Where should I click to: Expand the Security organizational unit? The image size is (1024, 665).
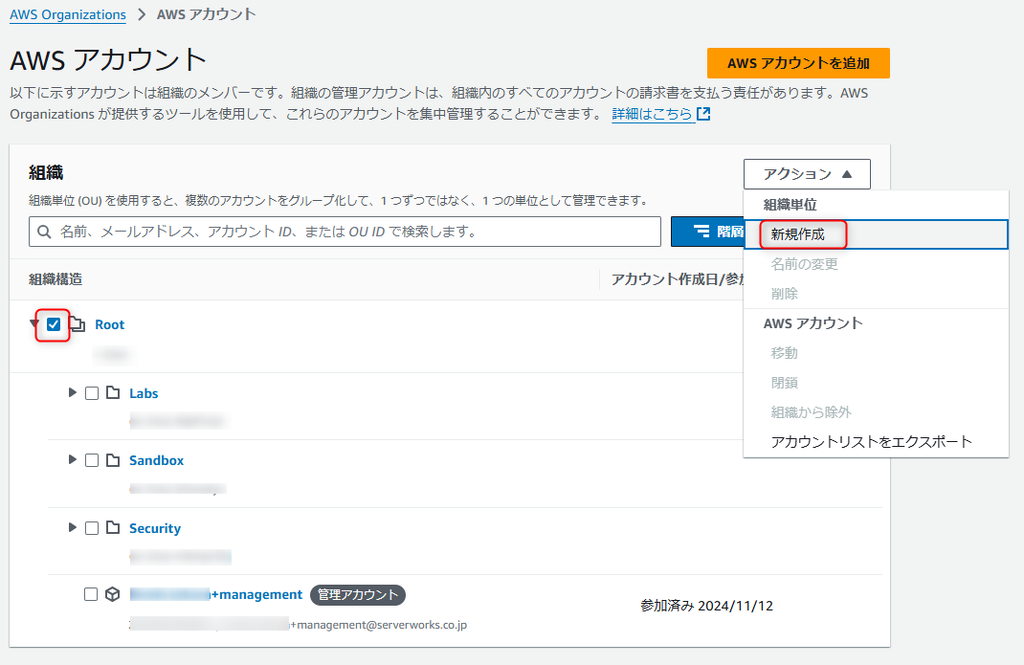click(72, 527)
